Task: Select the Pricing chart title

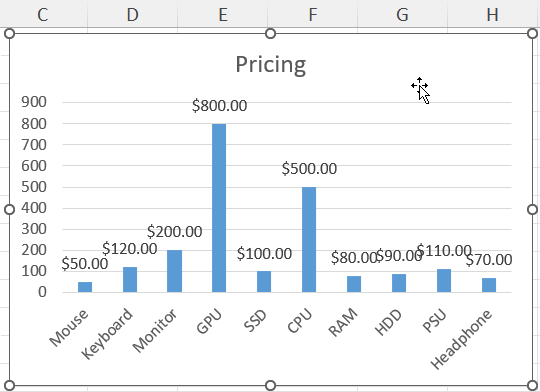Action: (x=271, y=65)
